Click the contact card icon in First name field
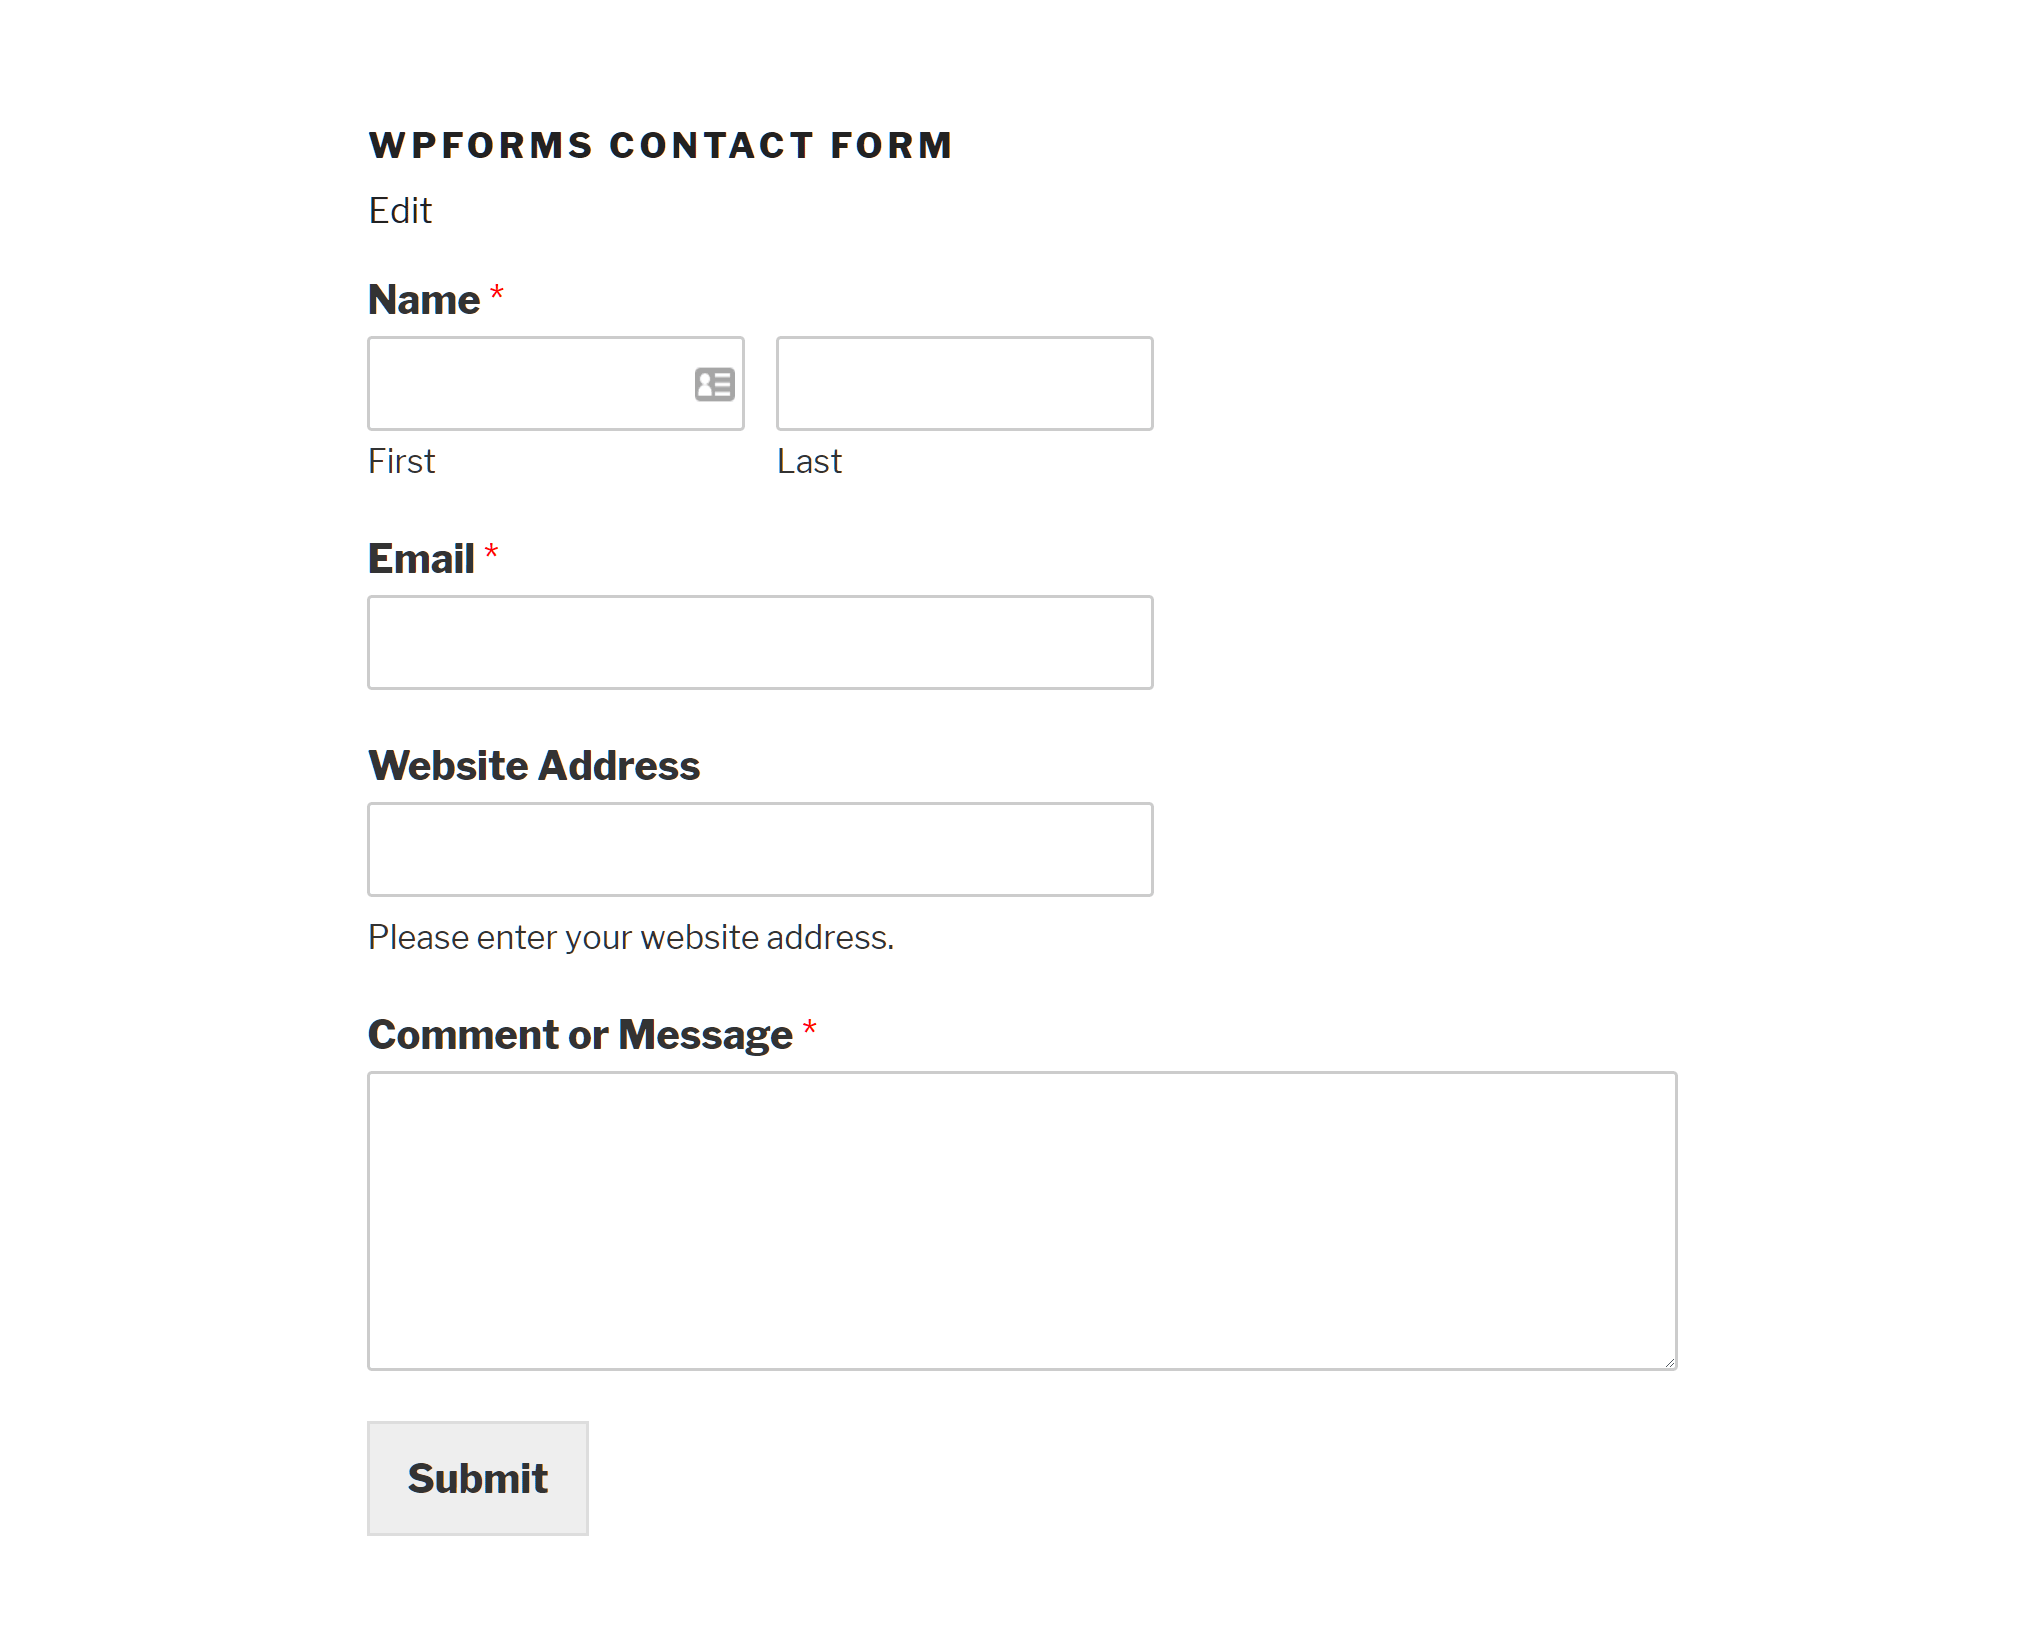Screen dimensions: 2040x1636 click(x=713, y=382)
